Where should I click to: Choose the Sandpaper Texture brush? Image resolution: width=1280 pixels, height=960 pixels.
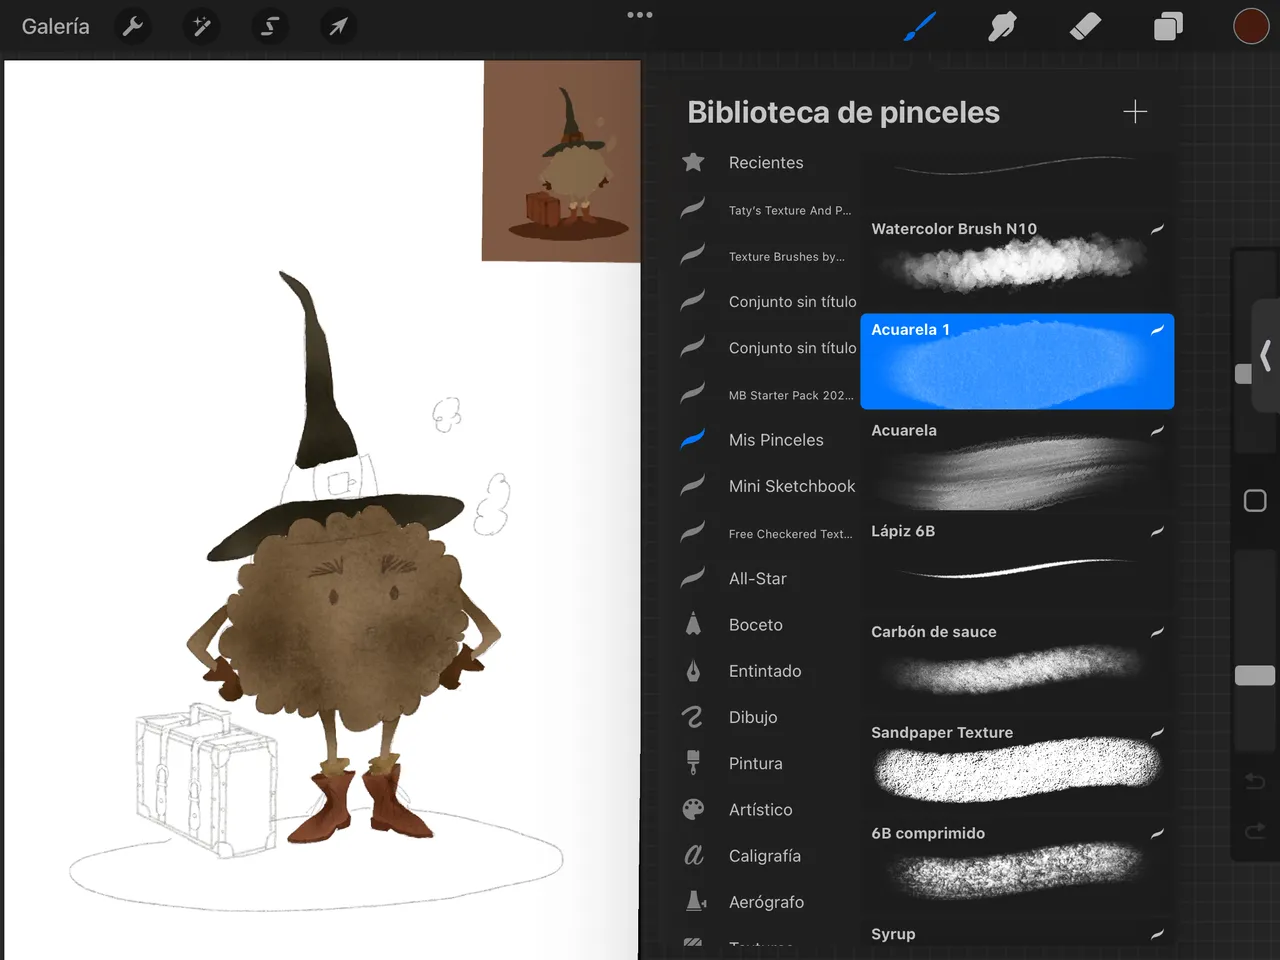1017,765
